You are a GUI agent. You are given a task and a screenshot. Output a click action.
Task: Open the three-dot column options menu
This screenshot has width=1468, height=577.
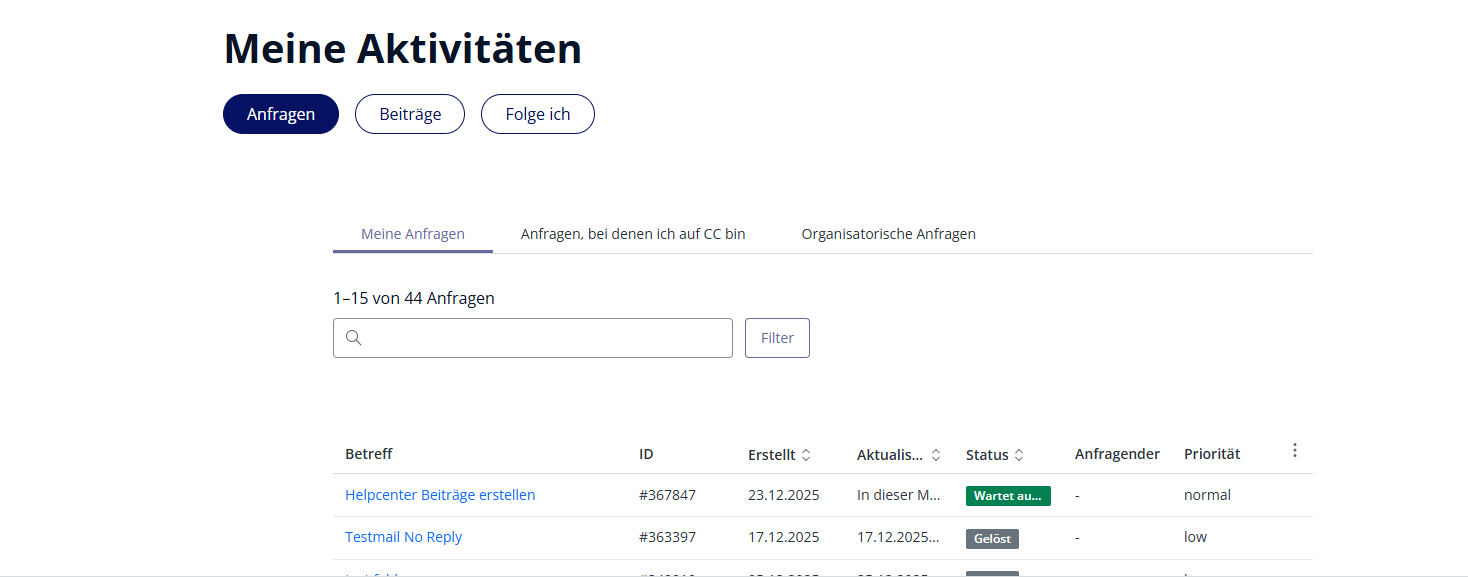point(1294,451)
